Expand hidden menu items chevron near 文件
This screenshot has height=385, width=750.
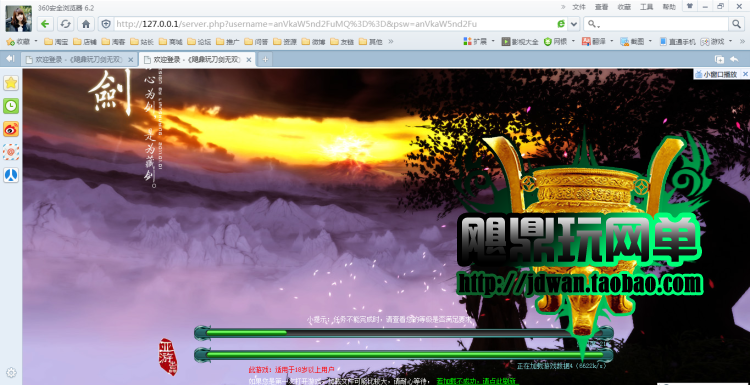tap(563, 7)
